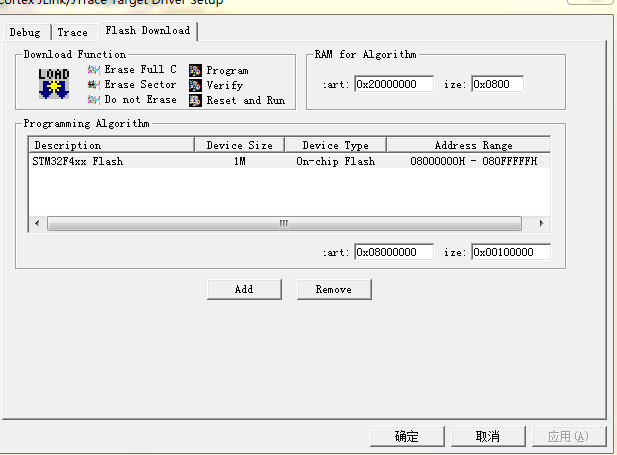Open the Flash Download tab
This screenshot has height=455, width=617.
tap(148, 31)
